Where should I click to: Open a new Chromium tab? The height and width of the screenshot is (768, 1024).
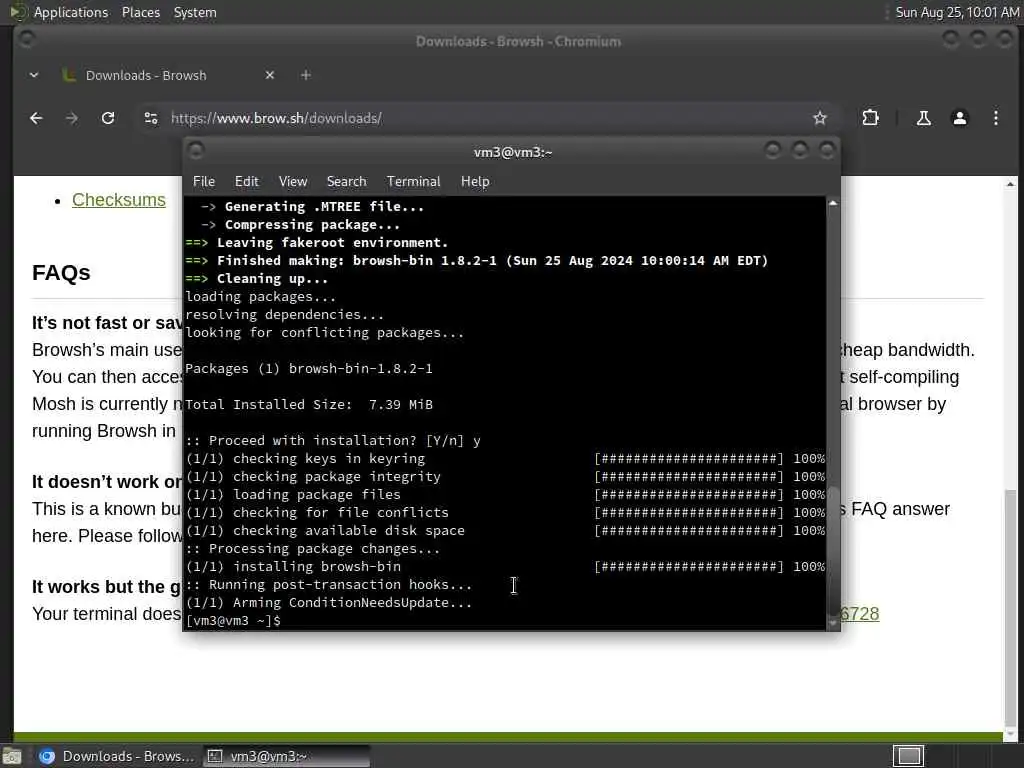point(306,75)
